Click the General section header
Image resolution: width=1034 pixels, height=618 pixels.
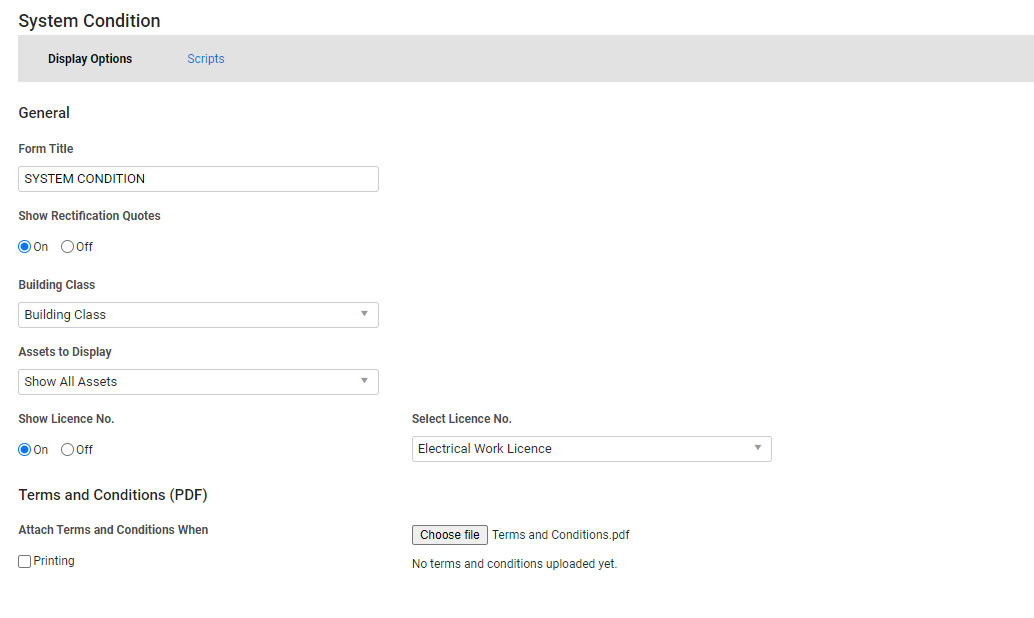coord(44,112)
